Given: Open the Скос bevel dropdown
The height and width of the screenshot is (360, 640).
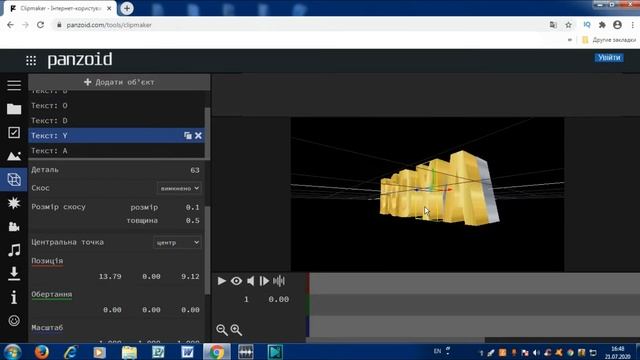Looking at the screenshot, I should 179,188.
